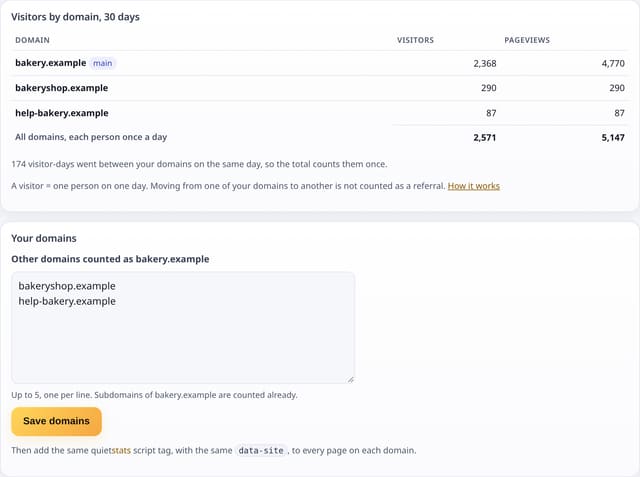Click help-bakery.example visitors count 87
This screenshot has width=640, height=477.
pyautogui.click(x=491, y=113)
